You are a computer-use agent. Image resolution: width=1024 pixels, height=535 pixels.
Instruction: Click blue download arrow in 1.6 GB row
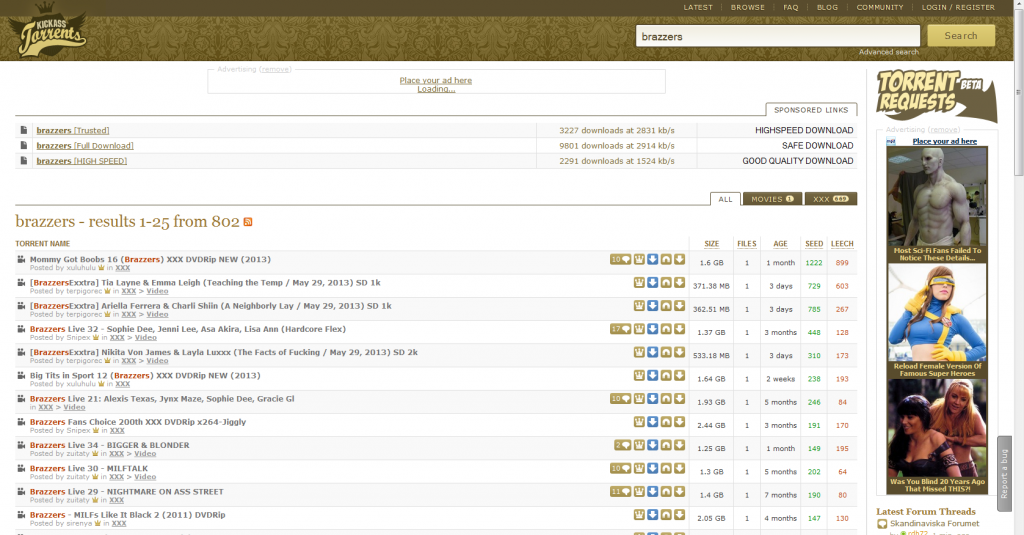pyautogui.click(x=652, y=259)
